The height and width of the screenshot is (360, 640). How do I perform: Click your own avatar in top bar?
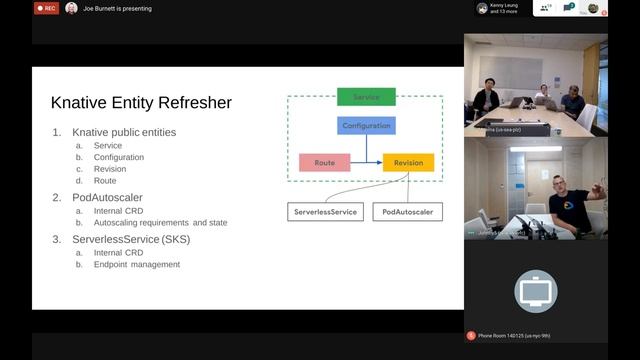[593, 8]
